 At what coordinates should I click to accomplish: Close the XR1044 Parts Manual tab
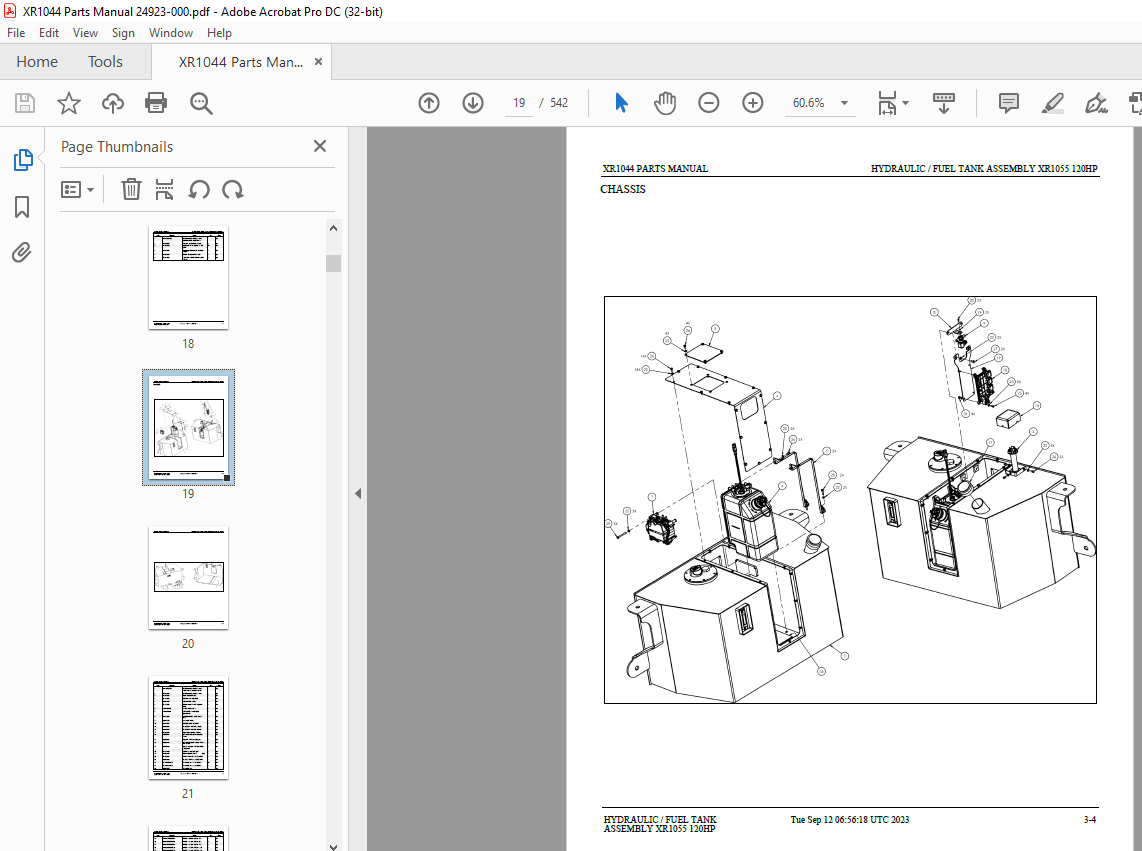(x=318, y=62)
